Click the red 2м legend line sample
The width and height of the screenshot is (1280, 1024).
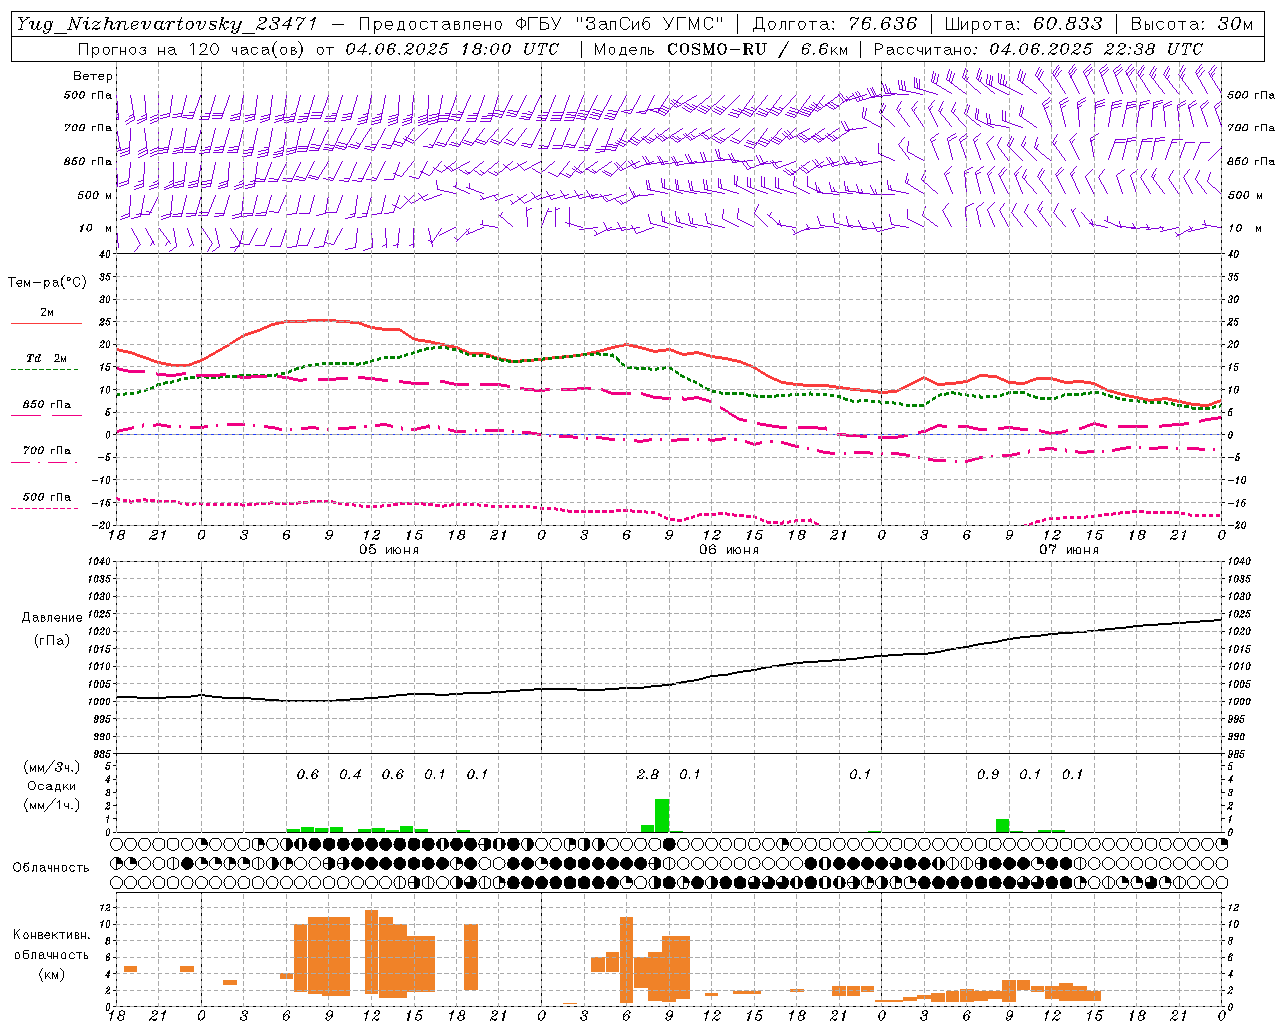point(46,323)
